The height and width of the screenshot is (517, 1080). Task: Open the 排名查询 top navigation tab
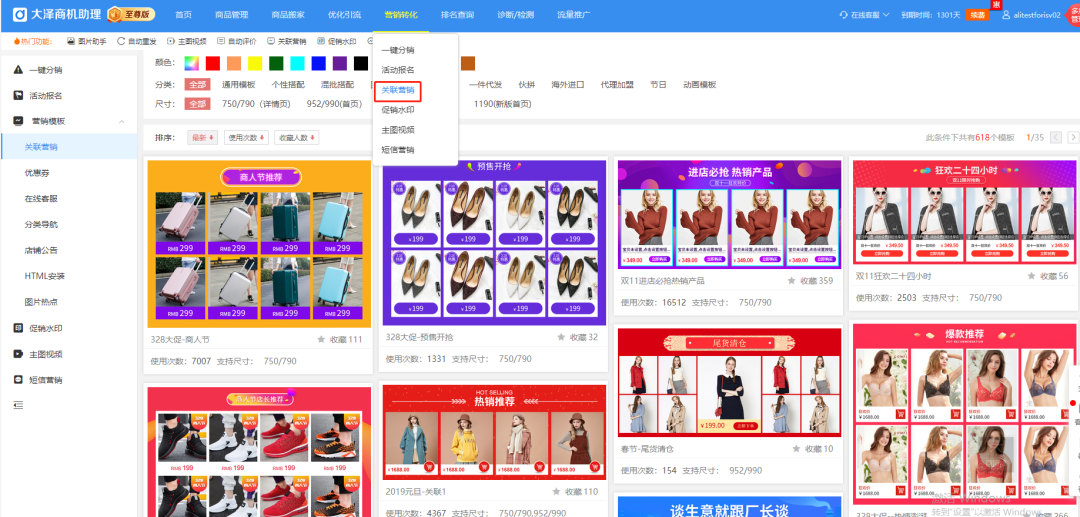[x=457, y=14]
